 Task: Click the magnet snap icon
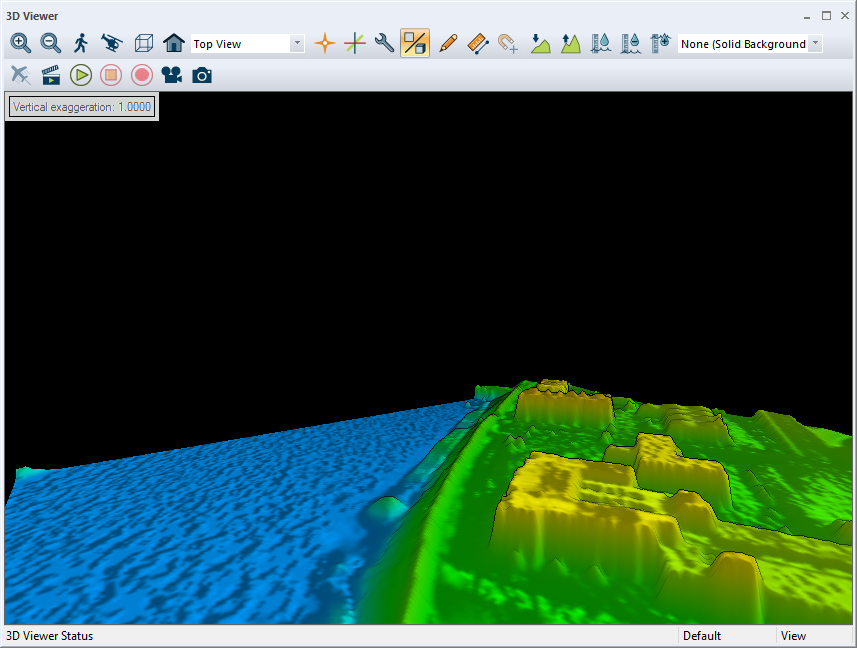[508, 43]
